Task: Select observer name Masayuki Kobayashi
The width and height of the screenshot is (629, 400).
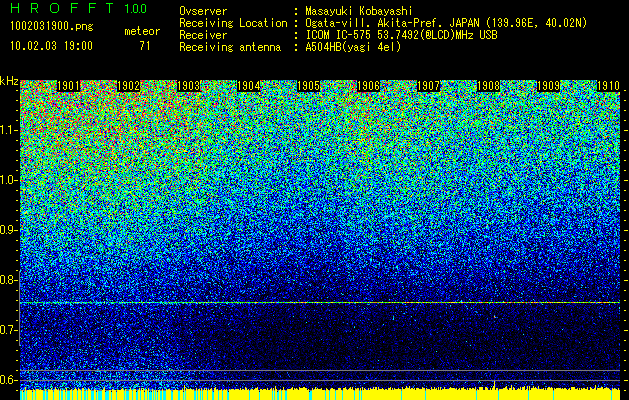Action: point(359,11)
